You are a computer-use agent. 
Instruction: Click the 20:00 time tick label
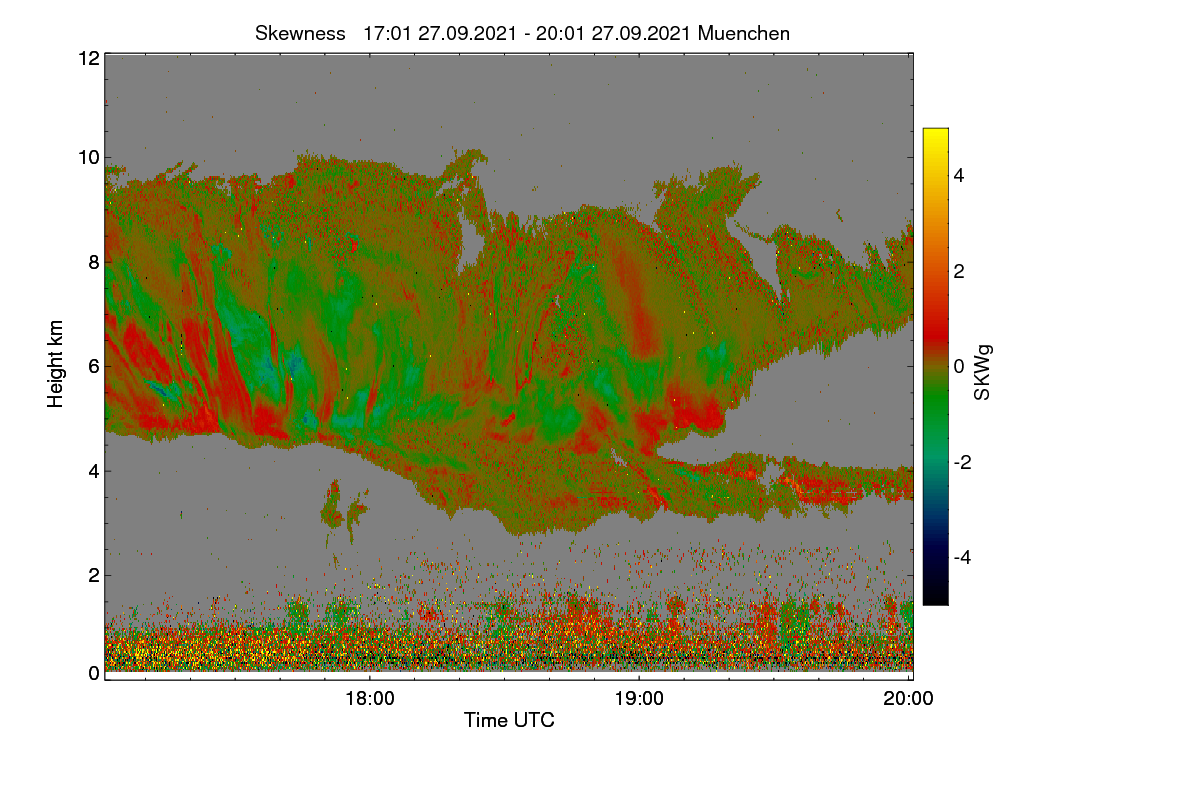pyautogui.click(x=909, y=699)
